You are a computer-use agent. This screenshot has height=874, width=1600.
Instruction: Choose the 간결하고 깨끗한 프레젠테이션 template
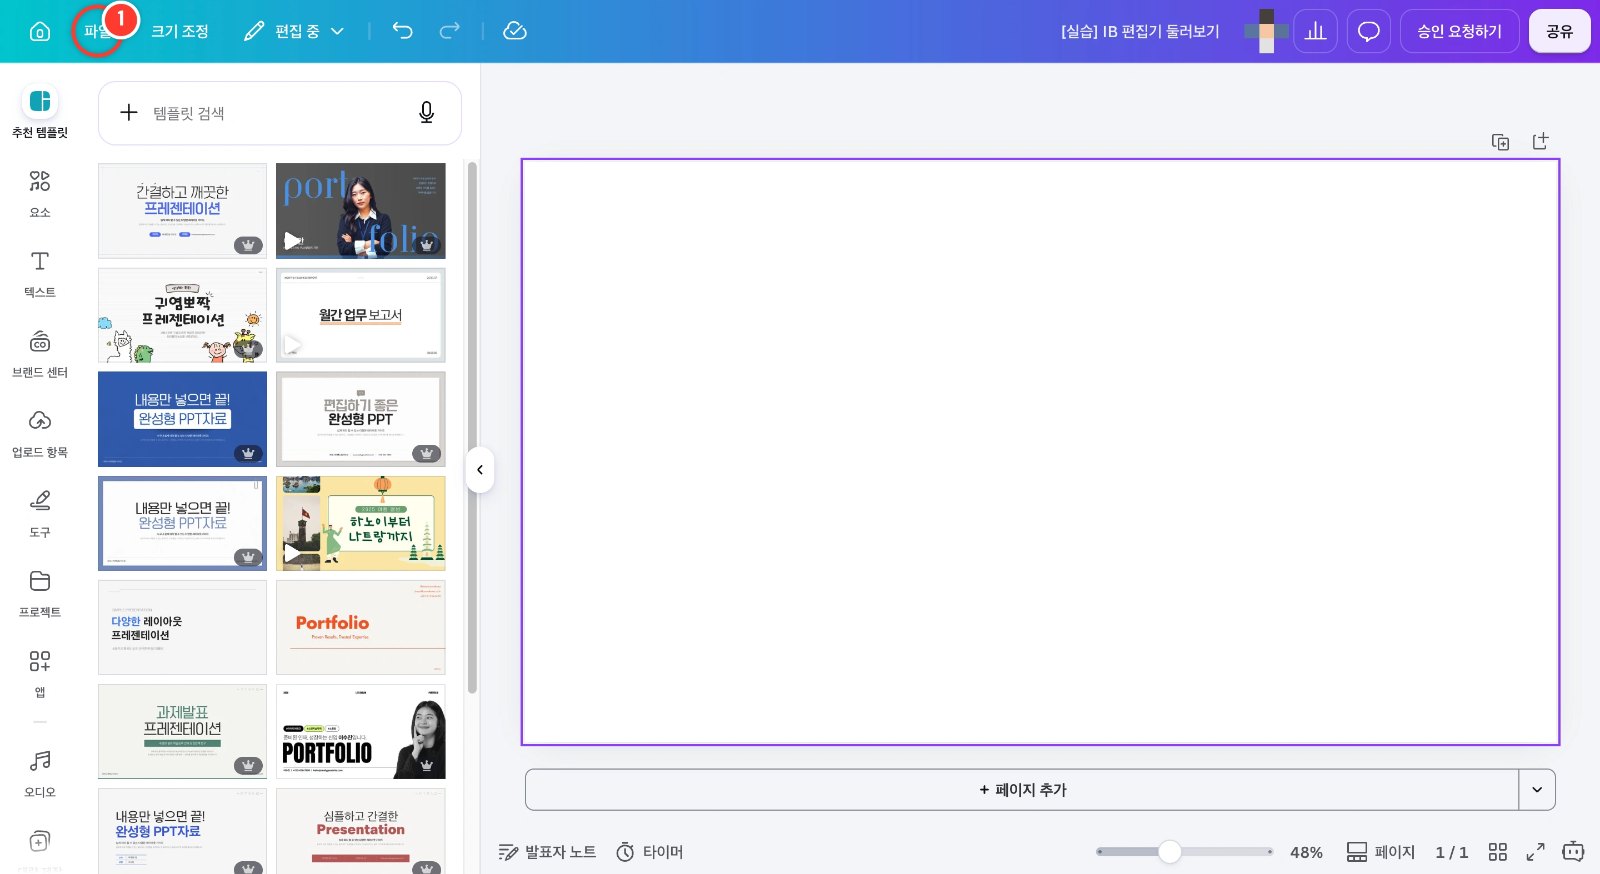(182, 211)
